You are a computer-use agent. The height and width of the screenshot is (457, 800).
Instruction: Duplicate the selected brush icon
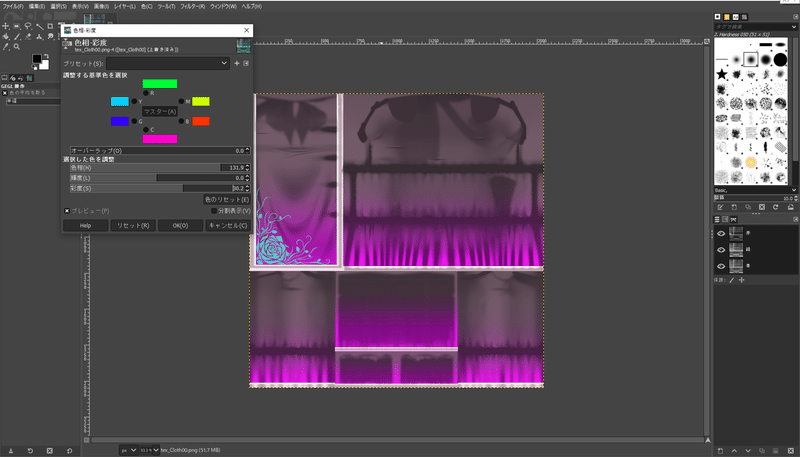pos(748,207)
